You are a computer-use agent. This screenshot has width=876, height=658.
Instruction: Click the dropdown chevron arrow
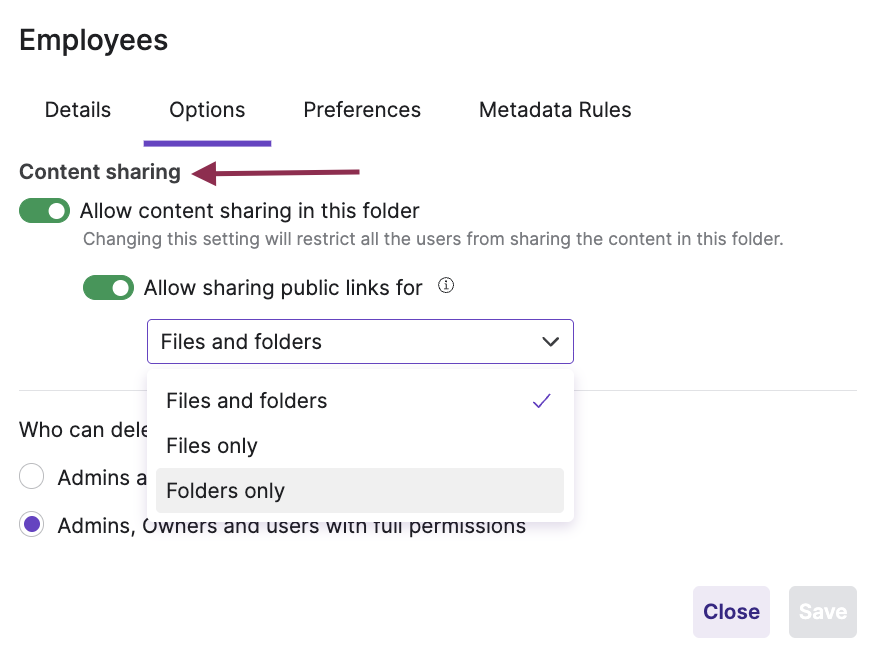click(x=550, y=341)
